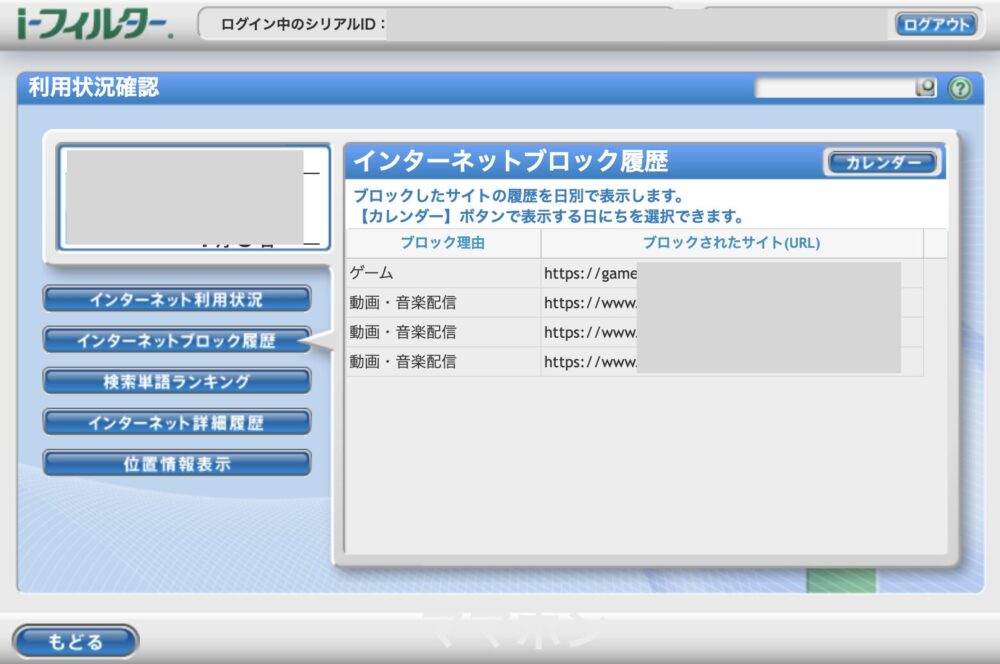
Task: Open the カレンダー date picker
Action: click(881, 162)
